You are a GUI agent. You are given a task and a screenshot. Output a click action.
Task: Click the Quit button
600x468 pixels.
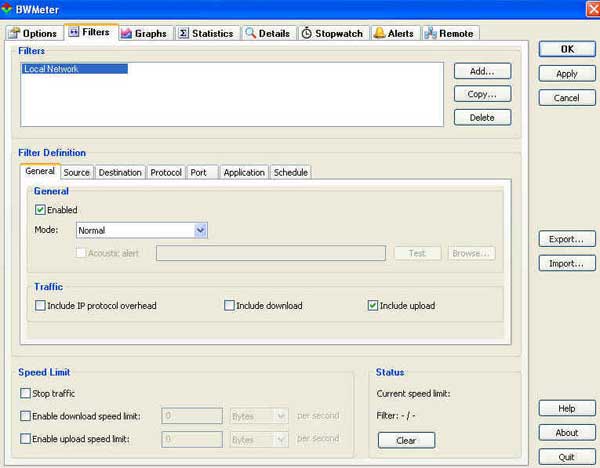(x=567, y=457)
